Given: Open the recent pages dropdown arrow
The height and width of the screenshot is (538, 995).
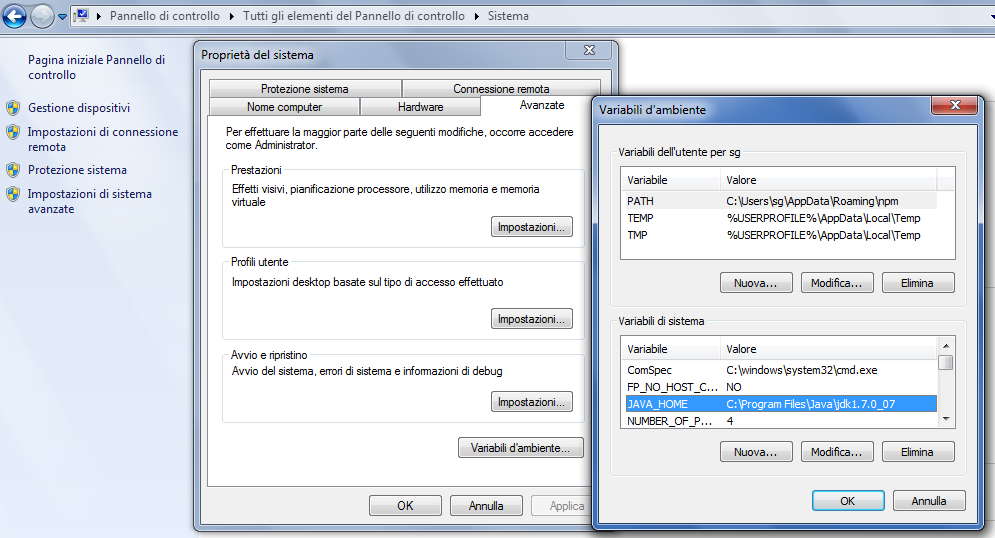Looking at the screenshot, I should click(x=62, y=17).
